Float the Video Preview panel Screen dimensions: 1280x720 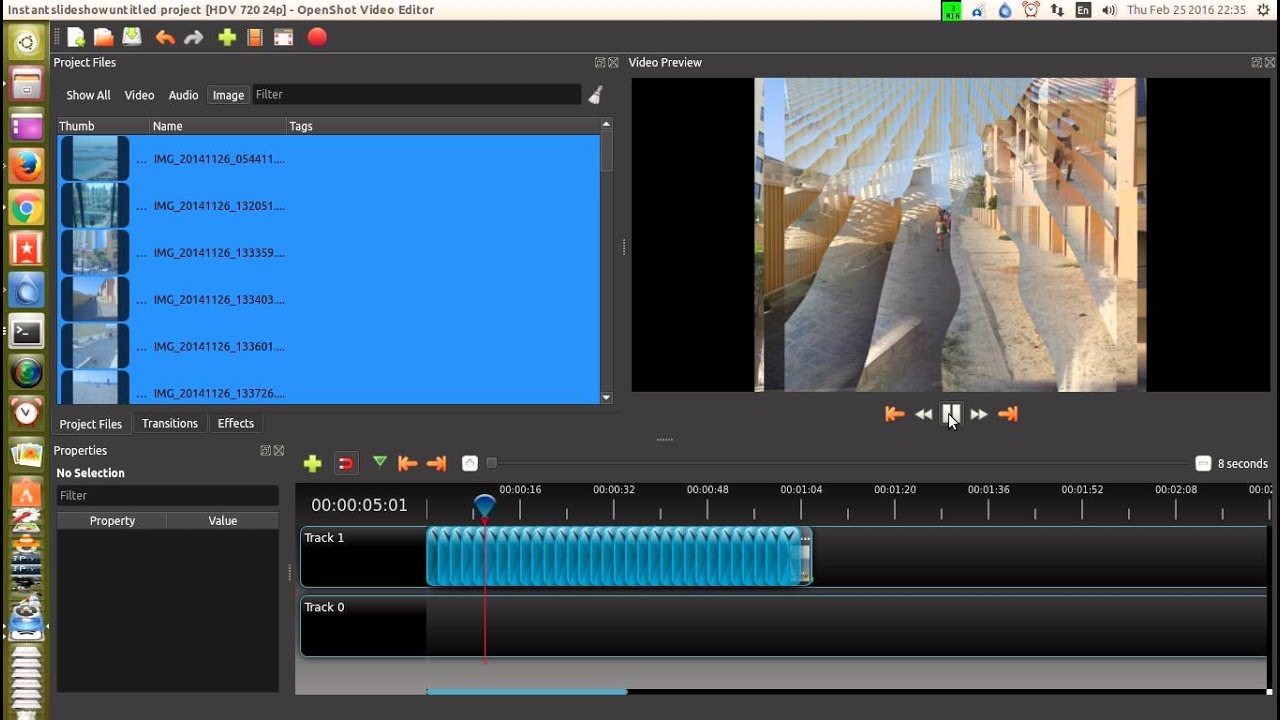coord(1256,62)
